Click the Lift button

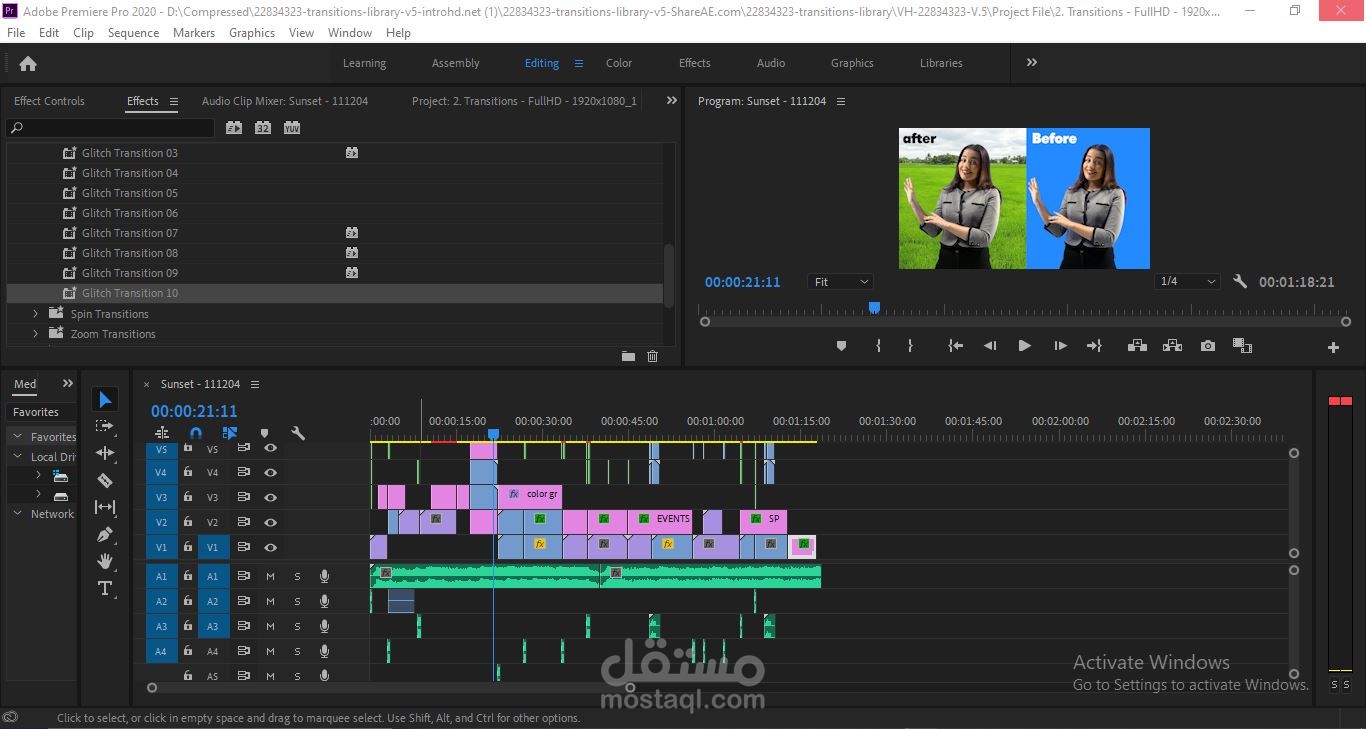point(1137,346)
